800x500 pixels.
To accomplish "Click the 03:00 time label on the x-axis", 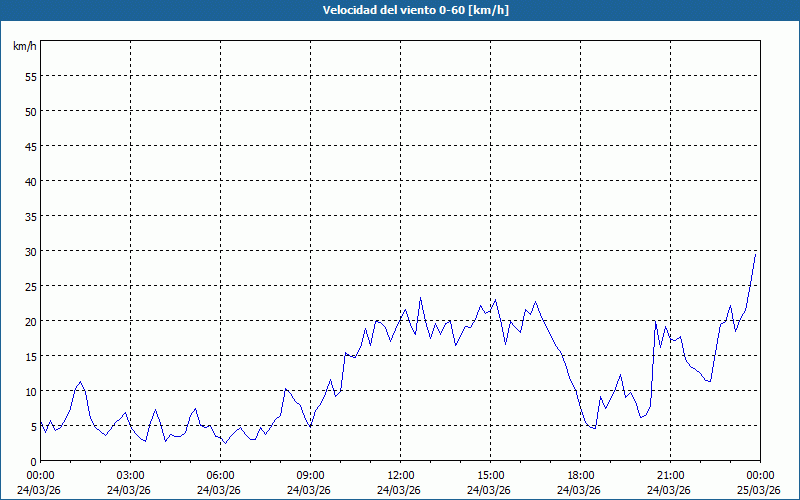I will 130,475.
